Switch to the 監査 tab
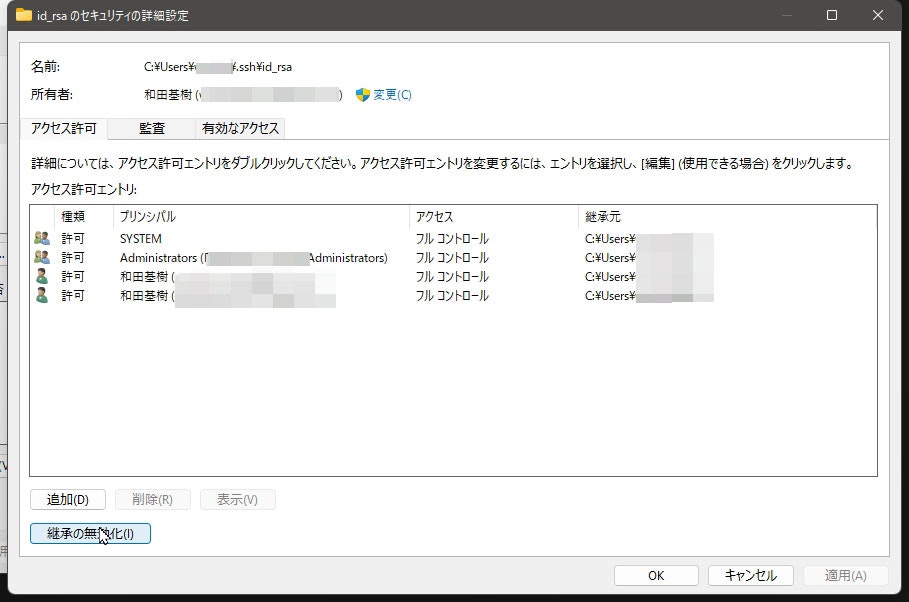The image size is (909, 602). click(152, 128)
